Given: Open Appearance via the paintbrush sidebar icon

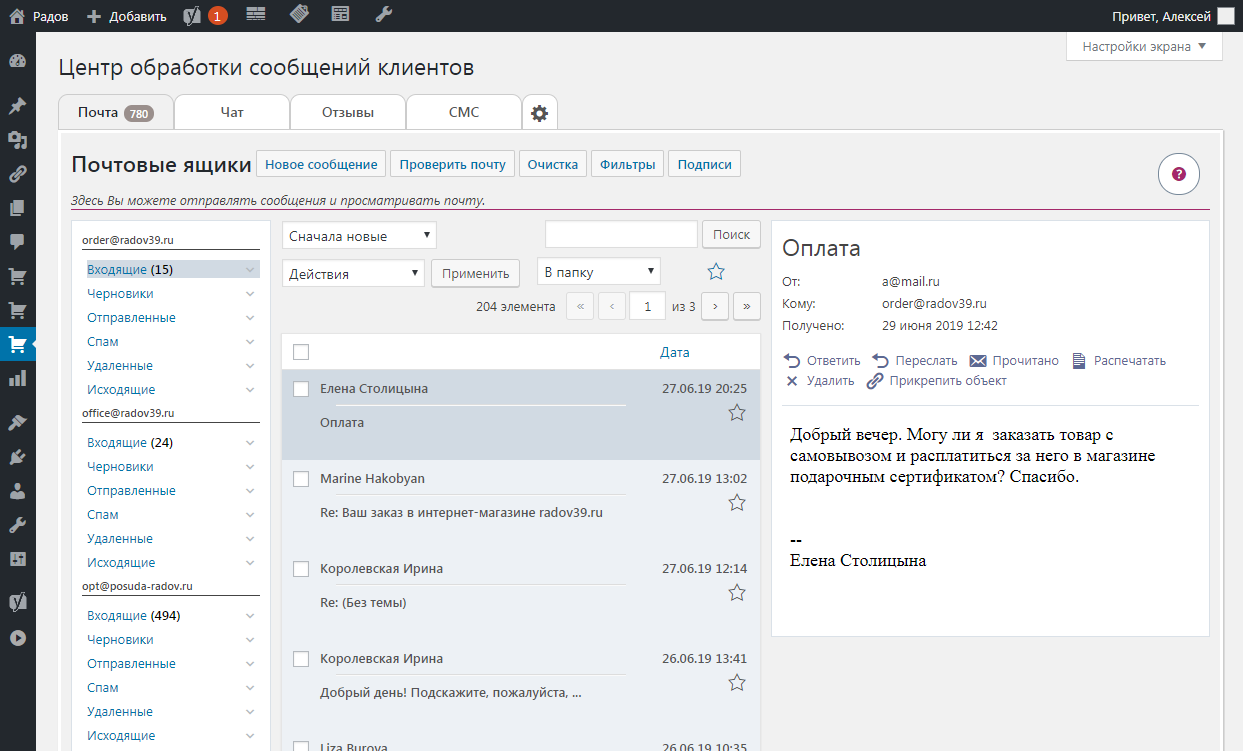Looking at the screenshot, I should (17, 423).
